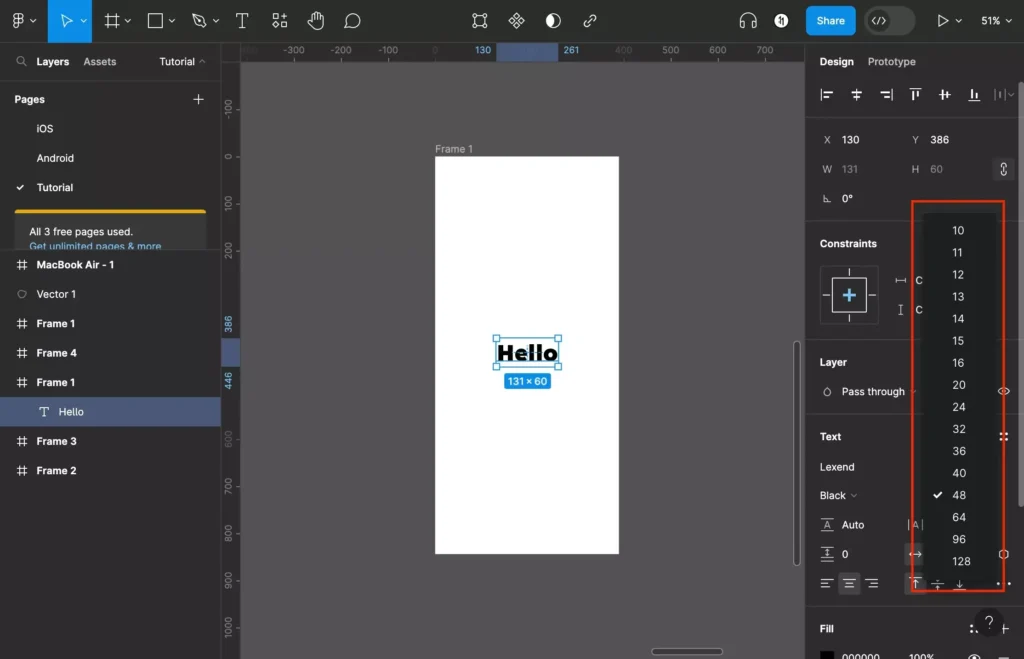Open the zoom level 51% dropdown

pos(996,21)
